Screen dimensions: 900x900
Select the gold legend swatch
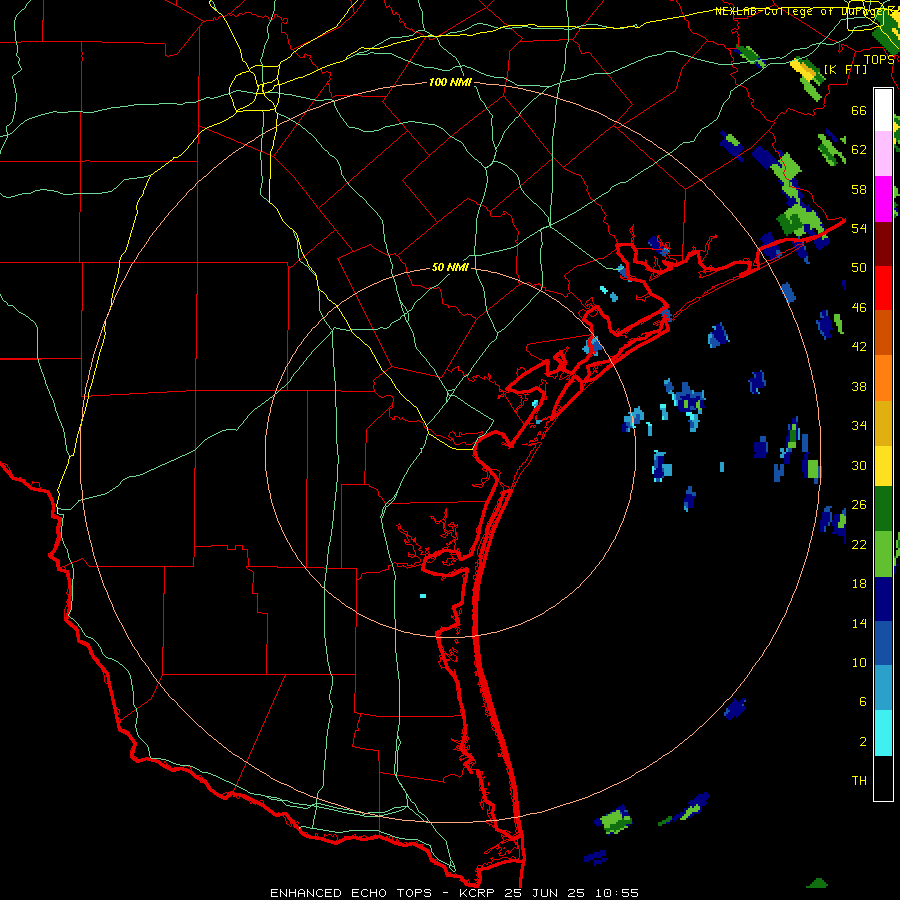click(883, 422)
